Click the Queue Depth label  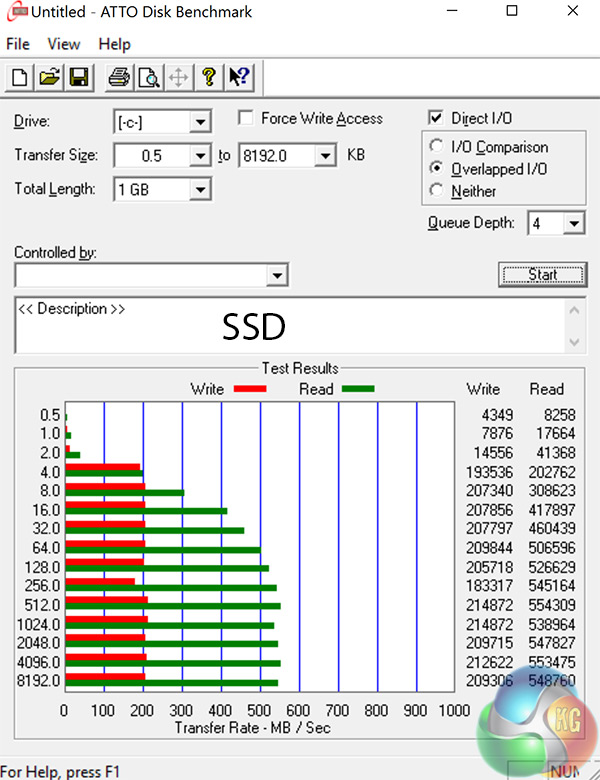pyautogui.click(x=471, y=222)
